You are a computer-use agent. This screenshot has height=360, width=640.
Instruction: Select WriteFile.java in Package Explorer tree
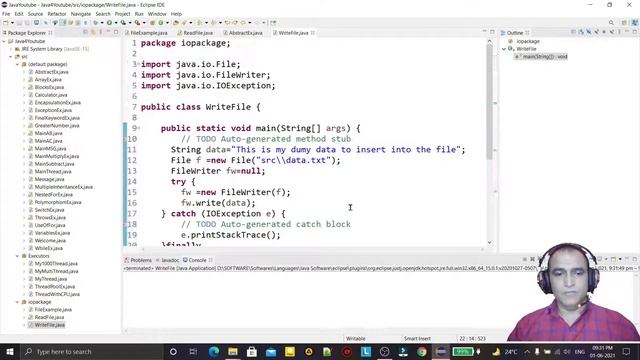click(50, 325)
